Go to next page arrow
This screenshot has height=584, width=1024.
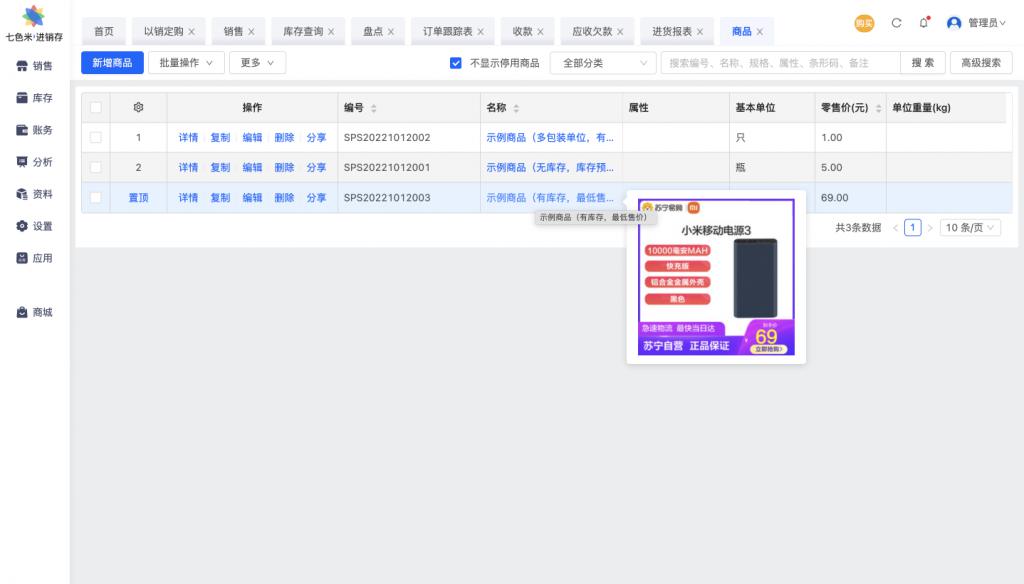coord(930,228)
